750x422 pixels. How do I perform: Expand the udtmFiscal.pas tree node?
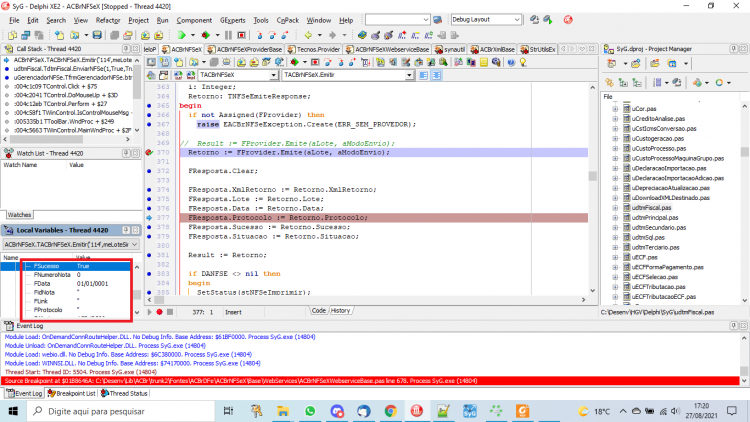pos(615,208)
